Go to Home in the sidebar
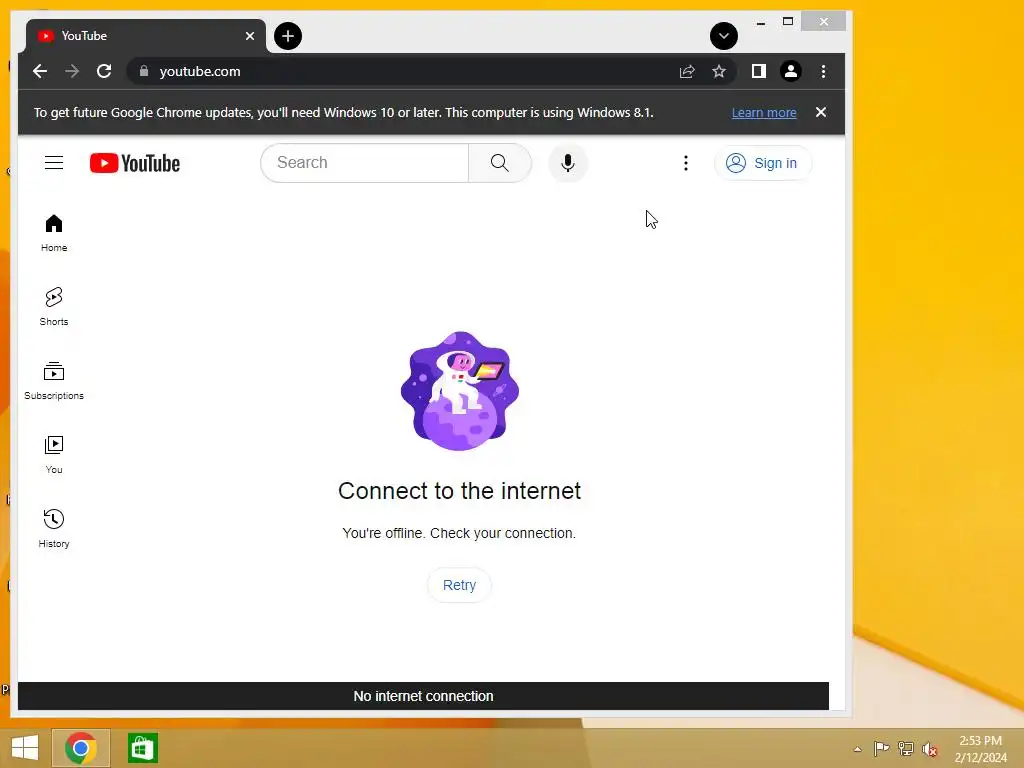The height and width of the screenshot is (768, 1024). [54, 233]
